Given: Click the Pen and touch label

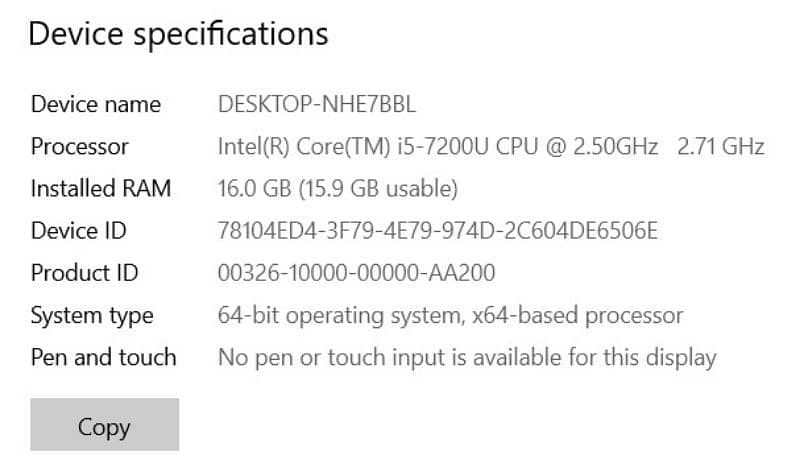Looking at the screenshot, I should [103, 357].
